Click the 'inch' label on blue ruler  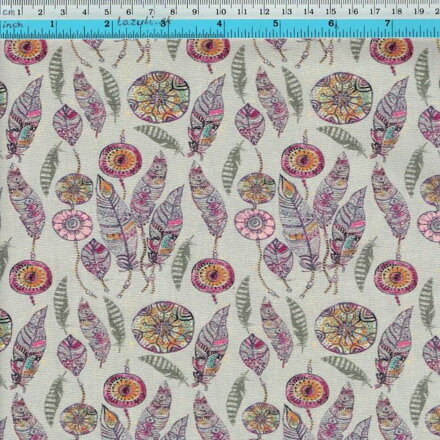click(x=12, y=25)
